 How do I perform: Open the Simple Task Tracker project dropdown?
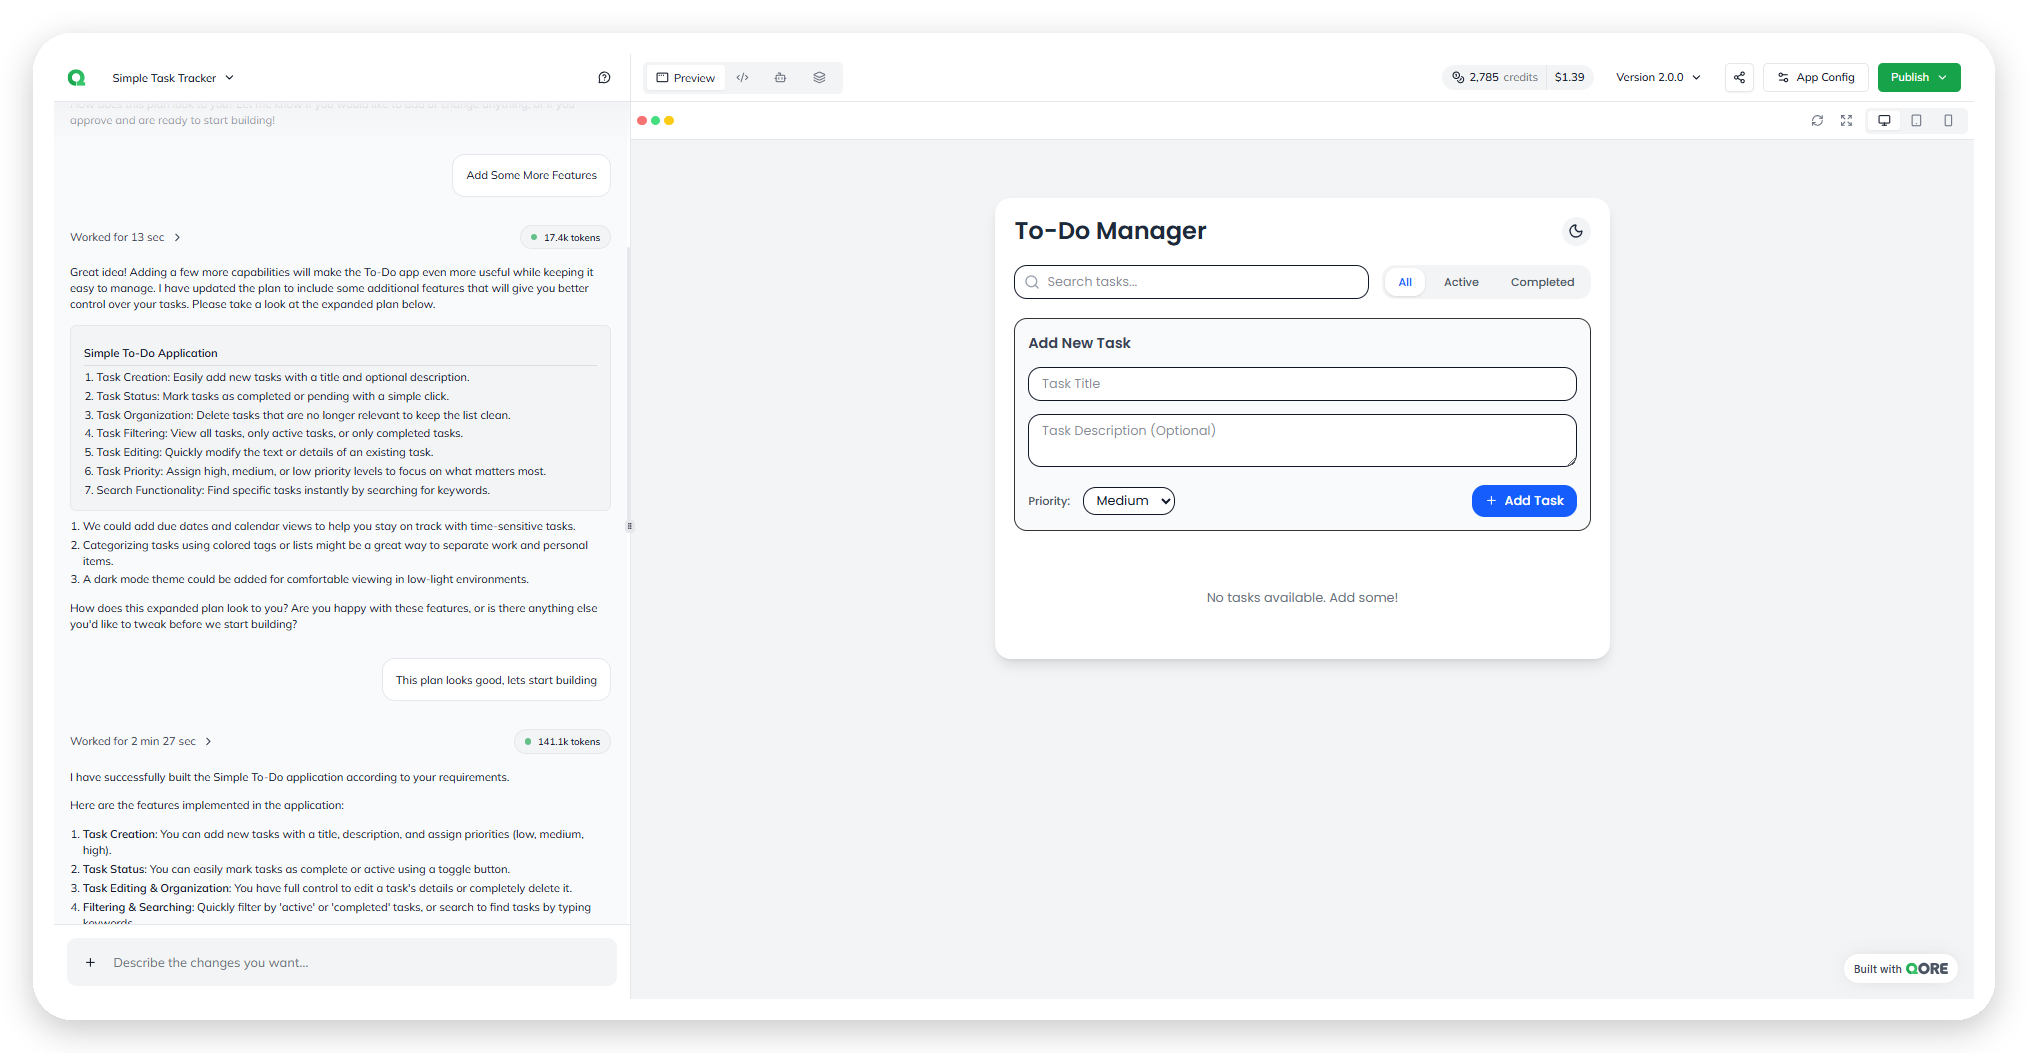(173, 78)
